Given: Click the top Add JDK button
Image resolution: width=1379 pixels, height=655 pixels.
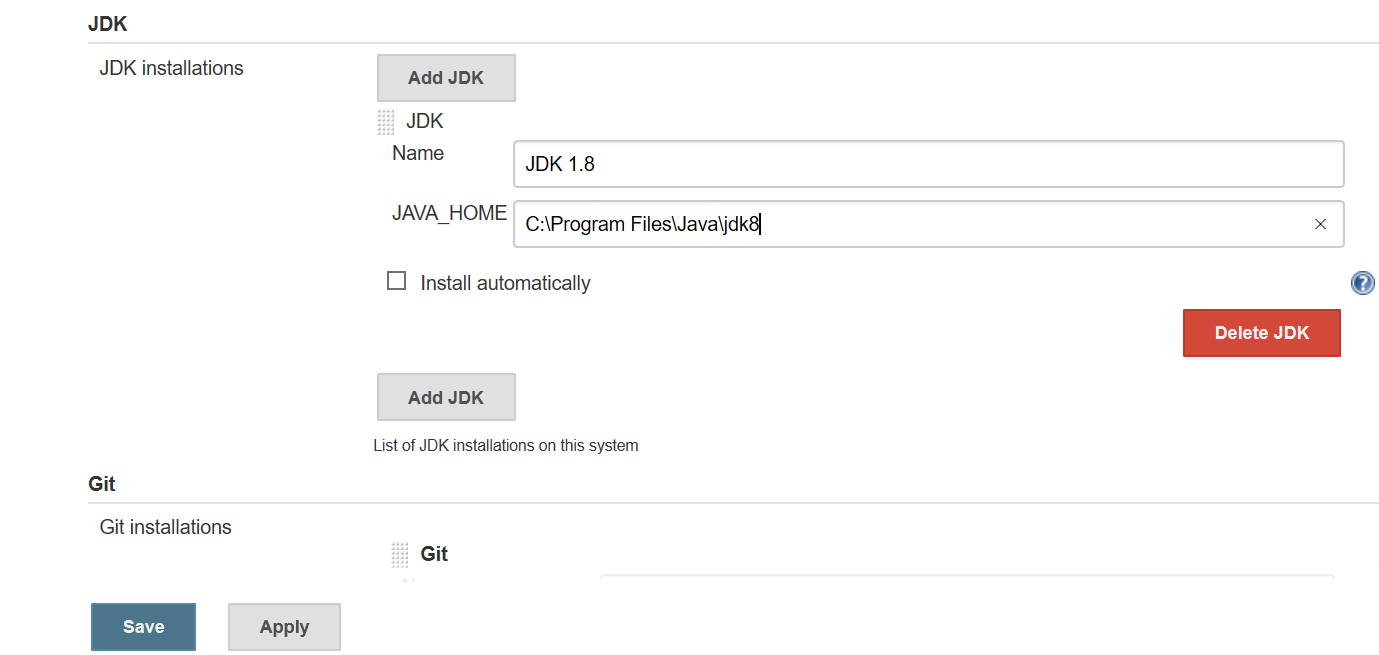Looking at the screenshot, I should [x=446, y=78].
